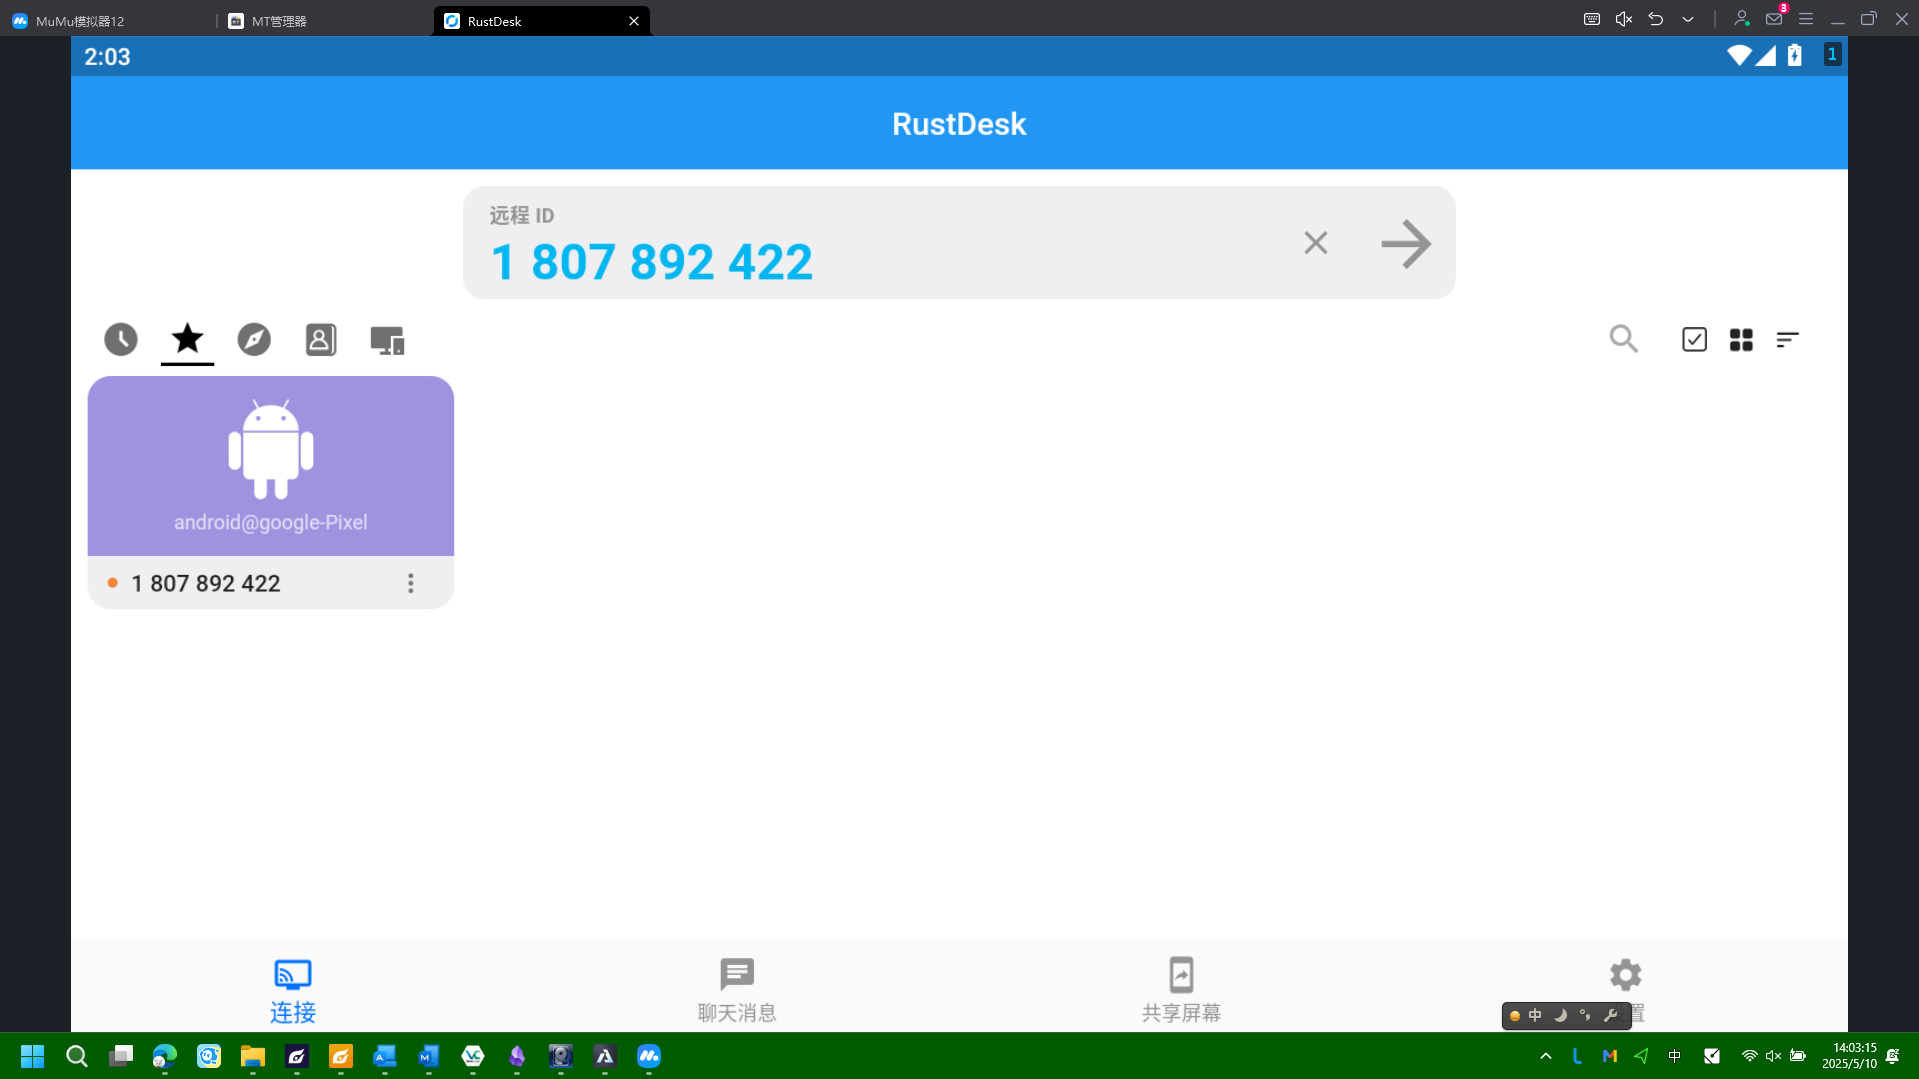This screenshot has width=1919, height=1079.
Task: Search peers with the magnifier icon
Action: click(1624, 340)
